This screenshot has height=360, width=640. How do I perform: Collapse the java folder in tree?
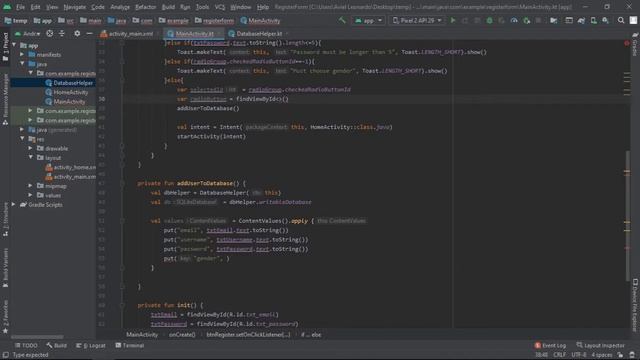pyautogui.click(x=22, y=64)
